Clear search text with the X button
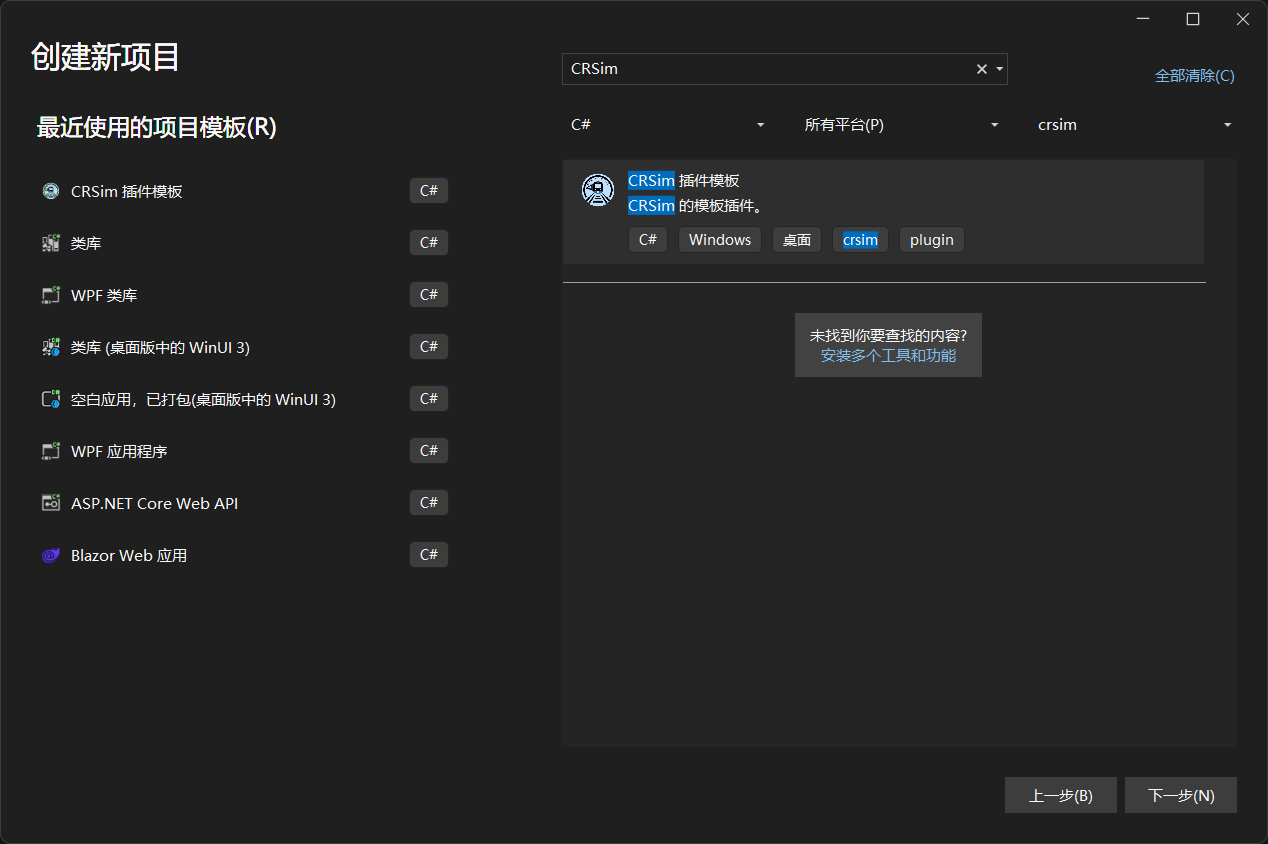1268x844 pixels. [x=981, y=69]
